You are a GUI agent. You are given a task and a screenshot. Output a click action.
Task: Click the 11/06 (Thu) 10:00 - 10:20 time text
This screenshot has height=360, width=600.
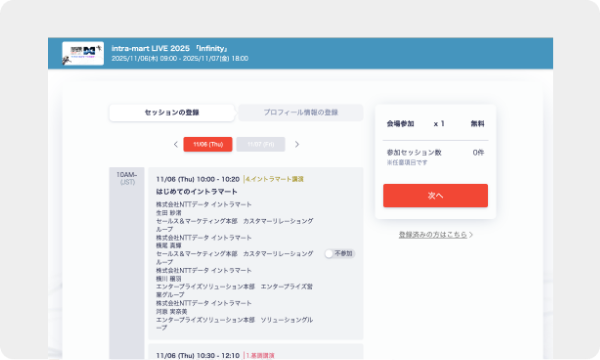tap(198, 179)
